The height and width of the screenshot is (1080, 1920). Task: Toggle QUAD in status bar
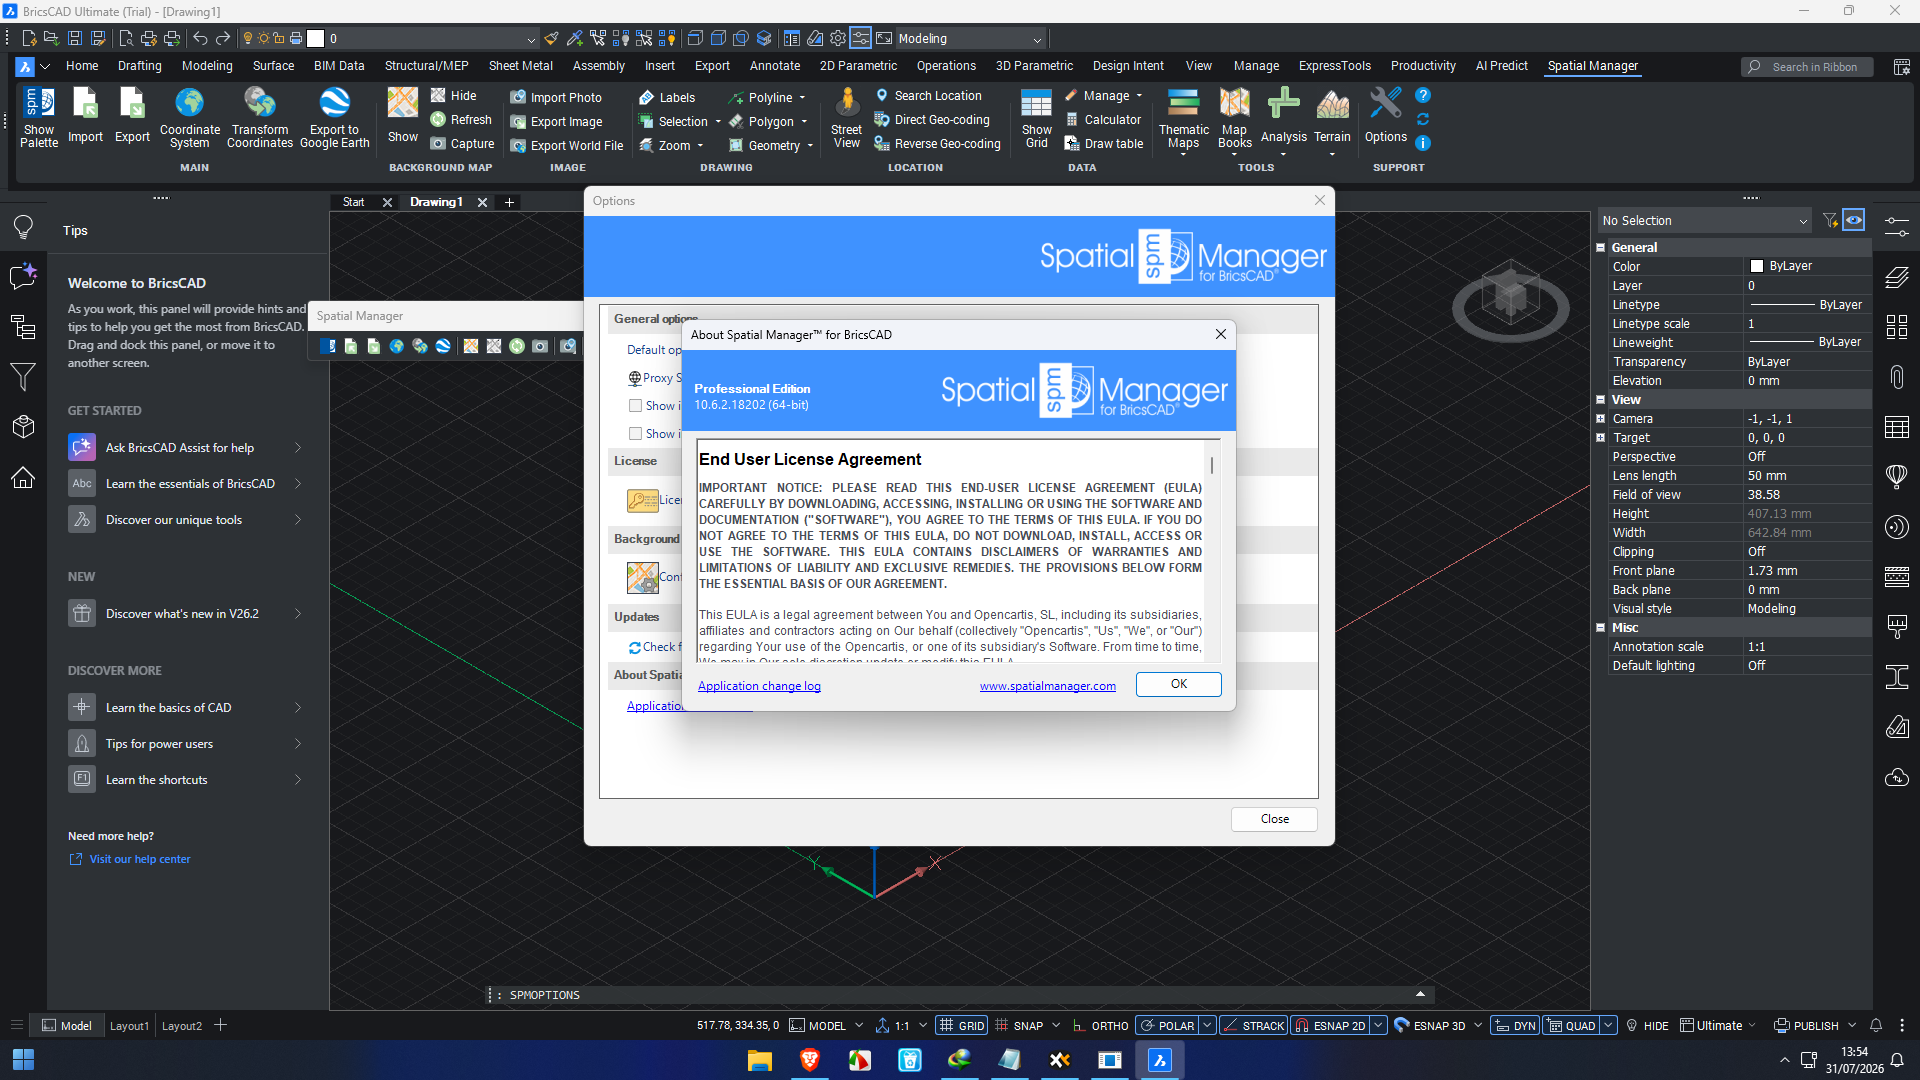[1572, 1025]
